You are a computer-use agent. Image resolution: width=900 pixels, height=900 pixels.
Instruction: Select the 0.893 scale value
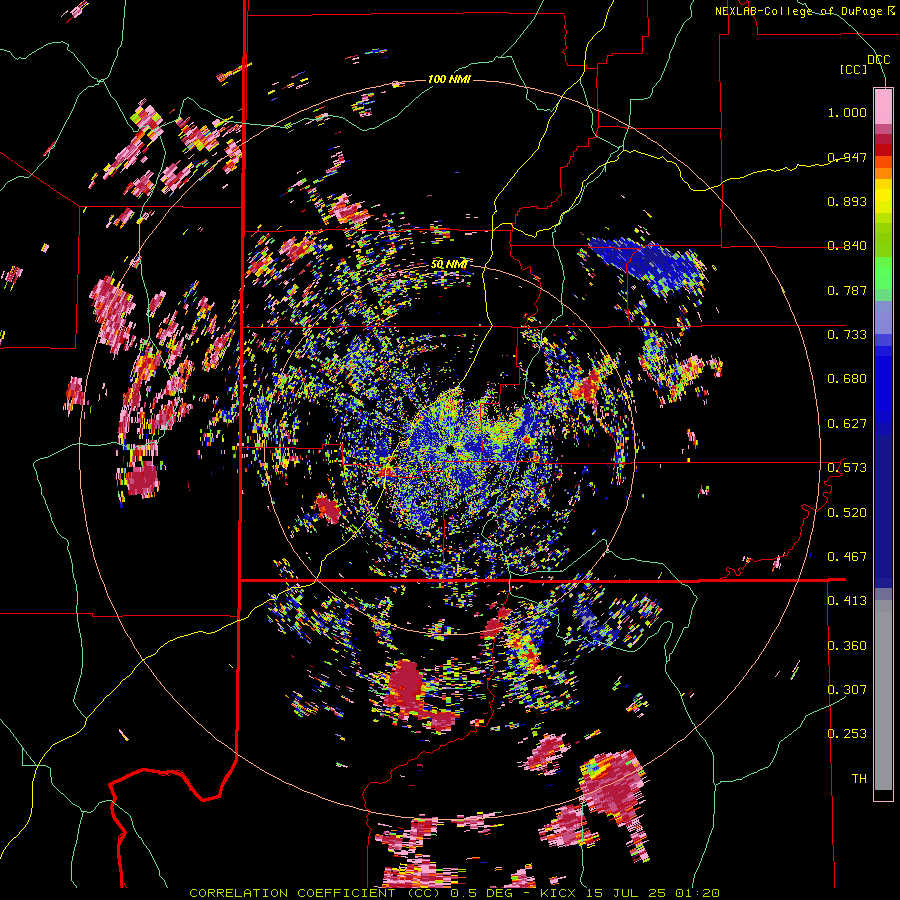pos(847,201)
